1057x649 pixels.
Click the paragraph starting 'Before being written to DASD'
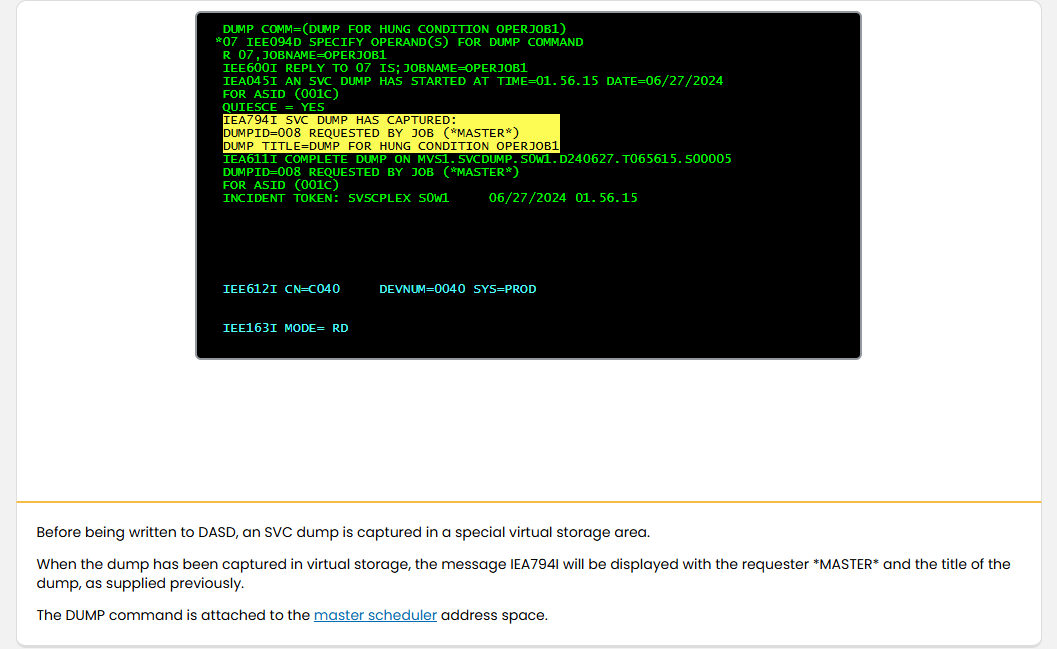[343, 532]
